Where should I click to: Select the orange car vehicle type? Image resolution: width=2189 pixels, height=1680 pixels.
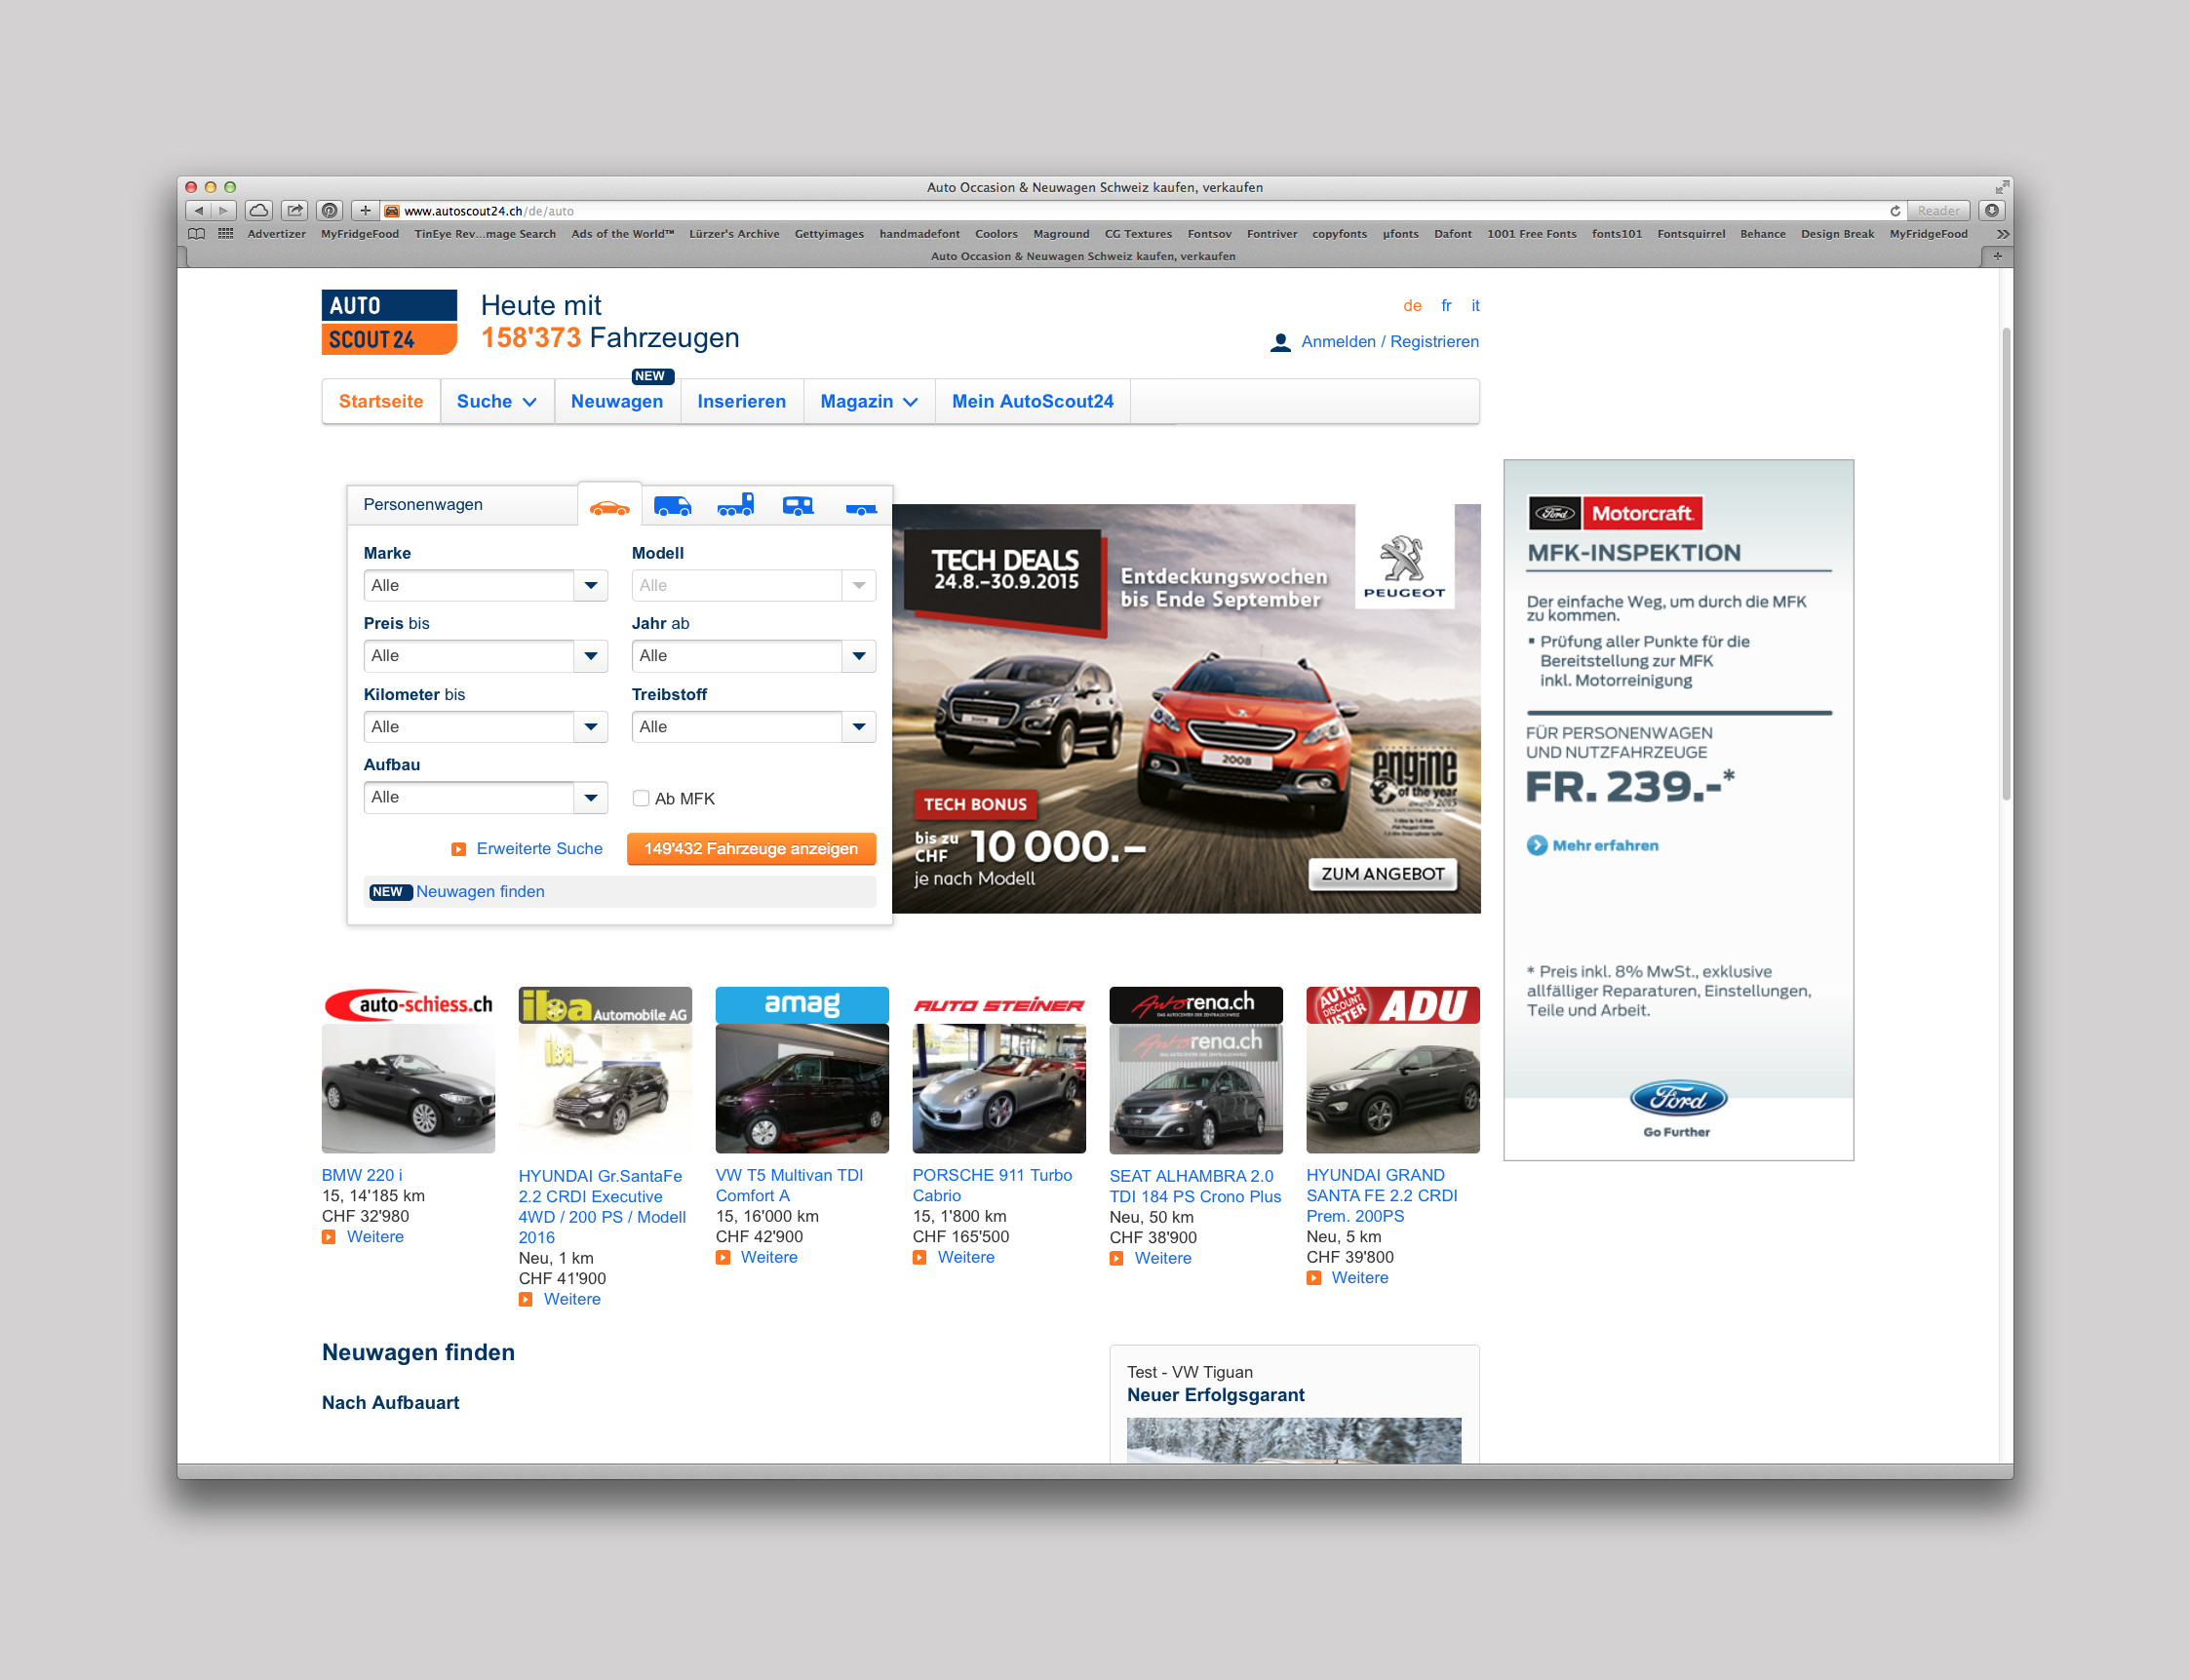tap(609, 507)
